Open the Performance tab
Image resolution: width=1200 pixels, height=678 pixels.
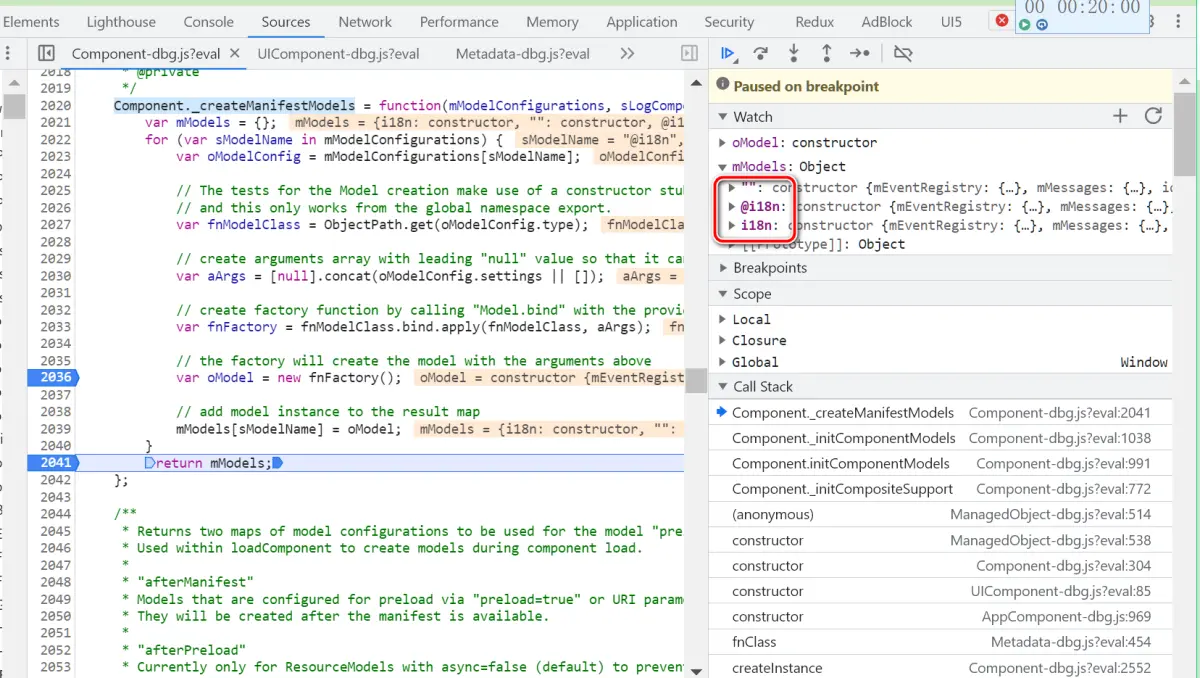(460, 22)
